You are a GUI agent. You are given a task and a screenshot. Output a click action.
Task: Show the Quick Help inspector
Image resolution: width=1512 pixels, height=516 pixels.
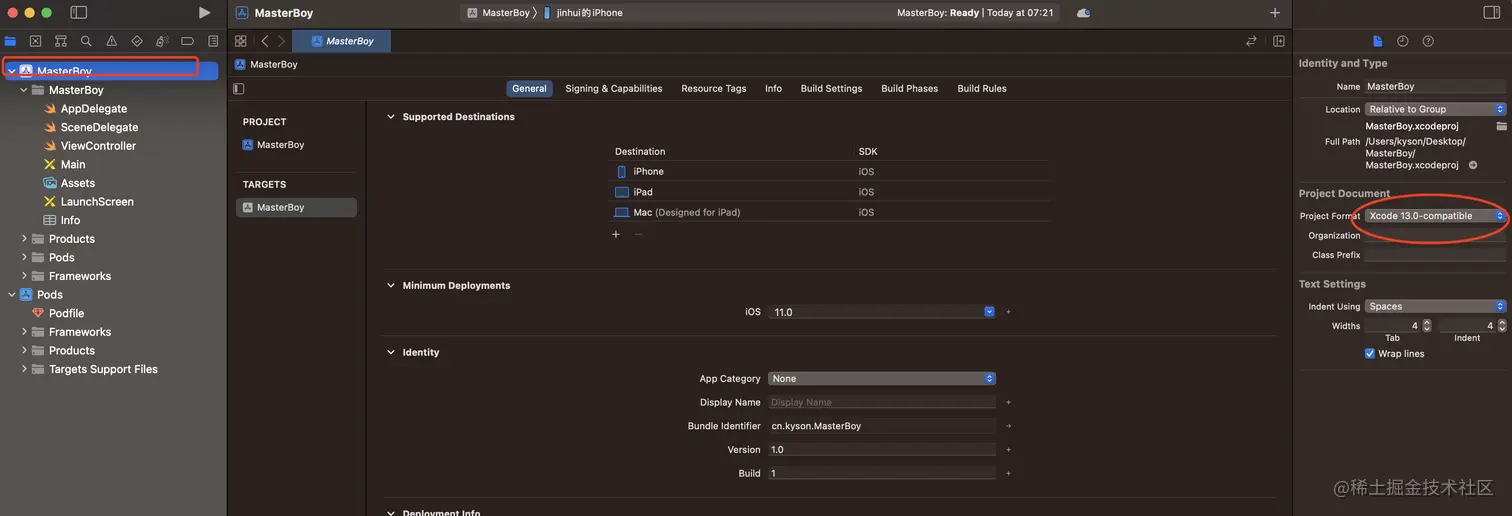pos(1428,41)
